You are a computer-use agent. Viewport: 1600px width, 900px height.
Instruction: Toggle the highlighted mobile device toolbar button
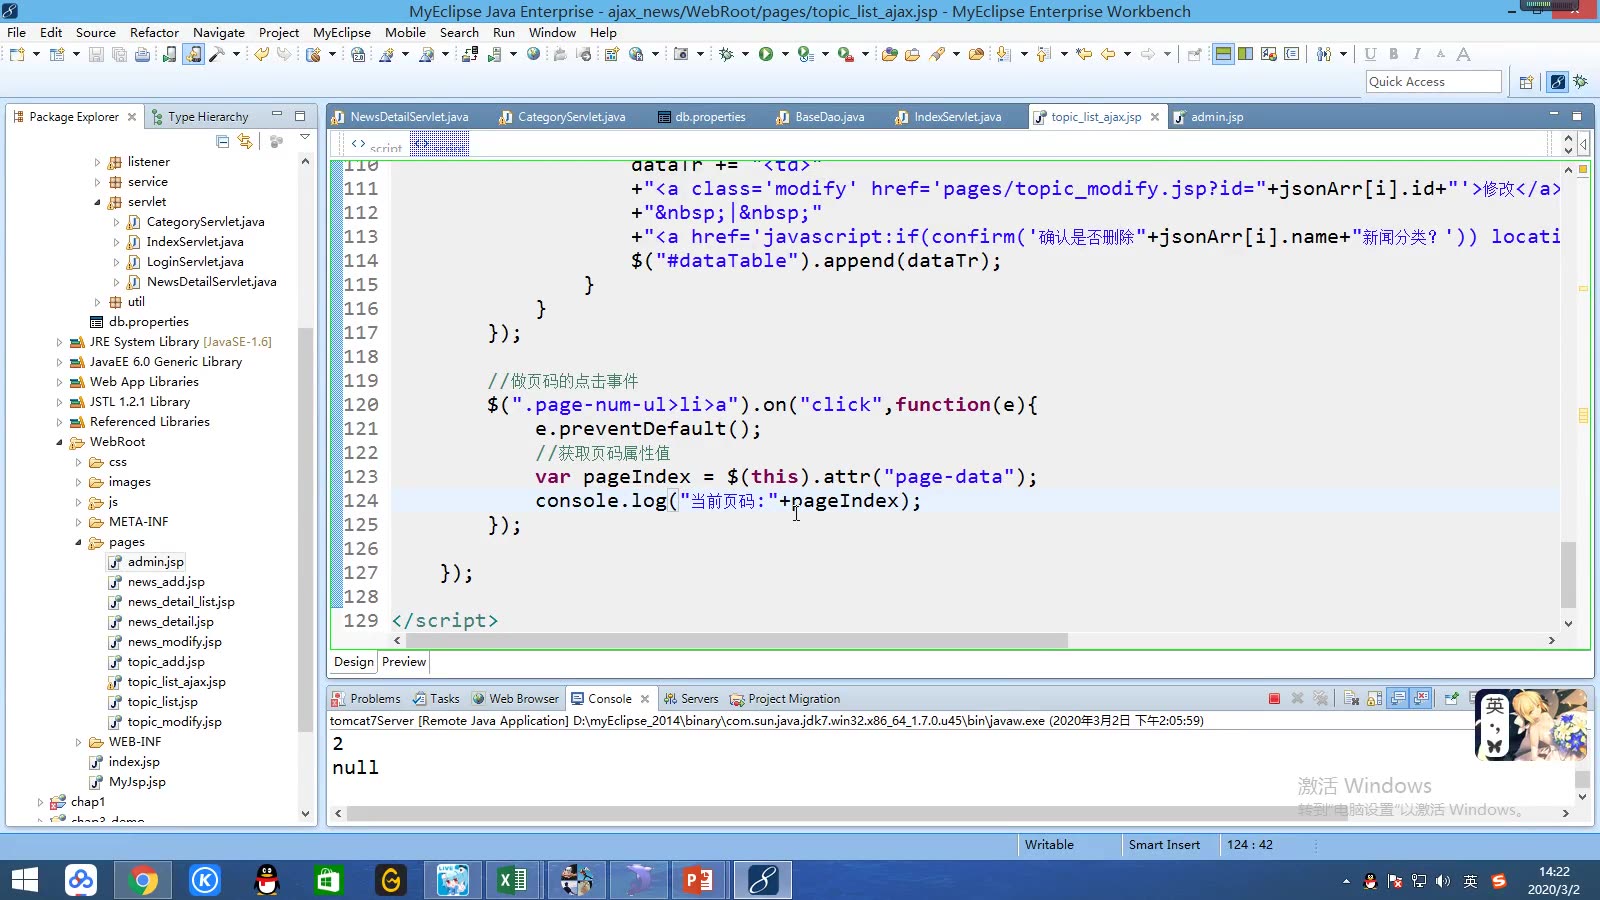pyautogui.click(x=193, y=54)
